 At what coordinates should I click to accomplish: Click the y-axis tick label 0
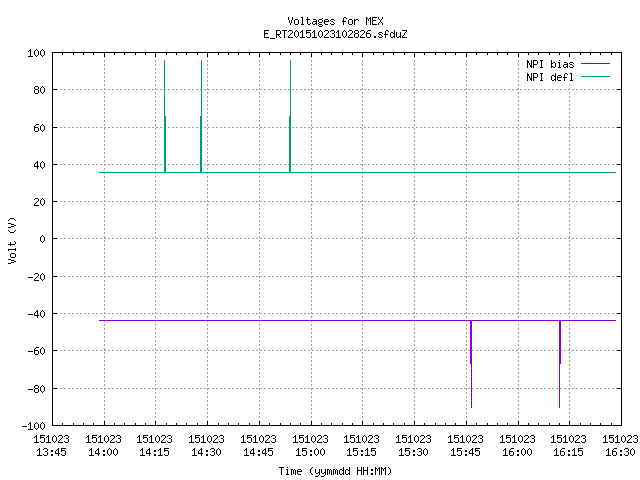click(x=42, y=239)
